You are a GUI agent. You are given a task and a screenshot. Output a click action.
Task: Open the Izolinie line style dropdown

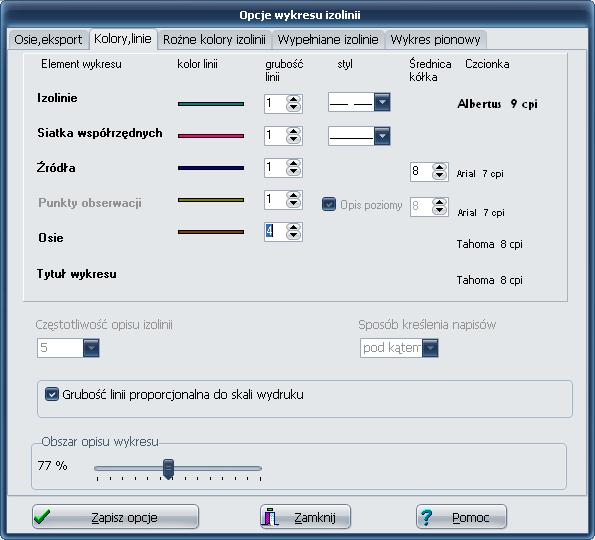click(x=382, y=102)
